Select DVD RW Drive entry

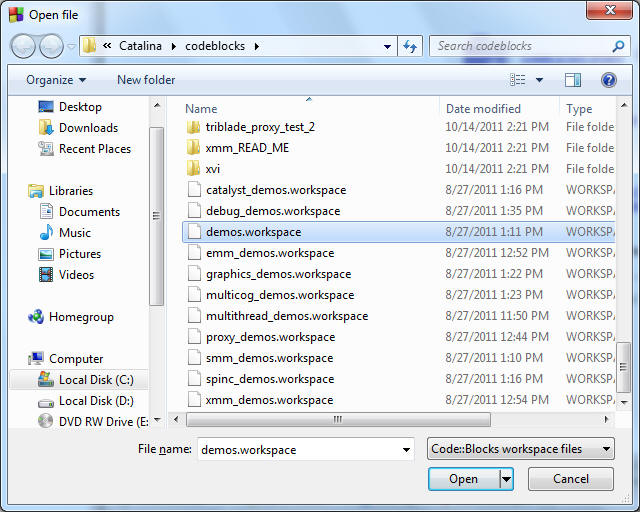[x=104, y=421]
